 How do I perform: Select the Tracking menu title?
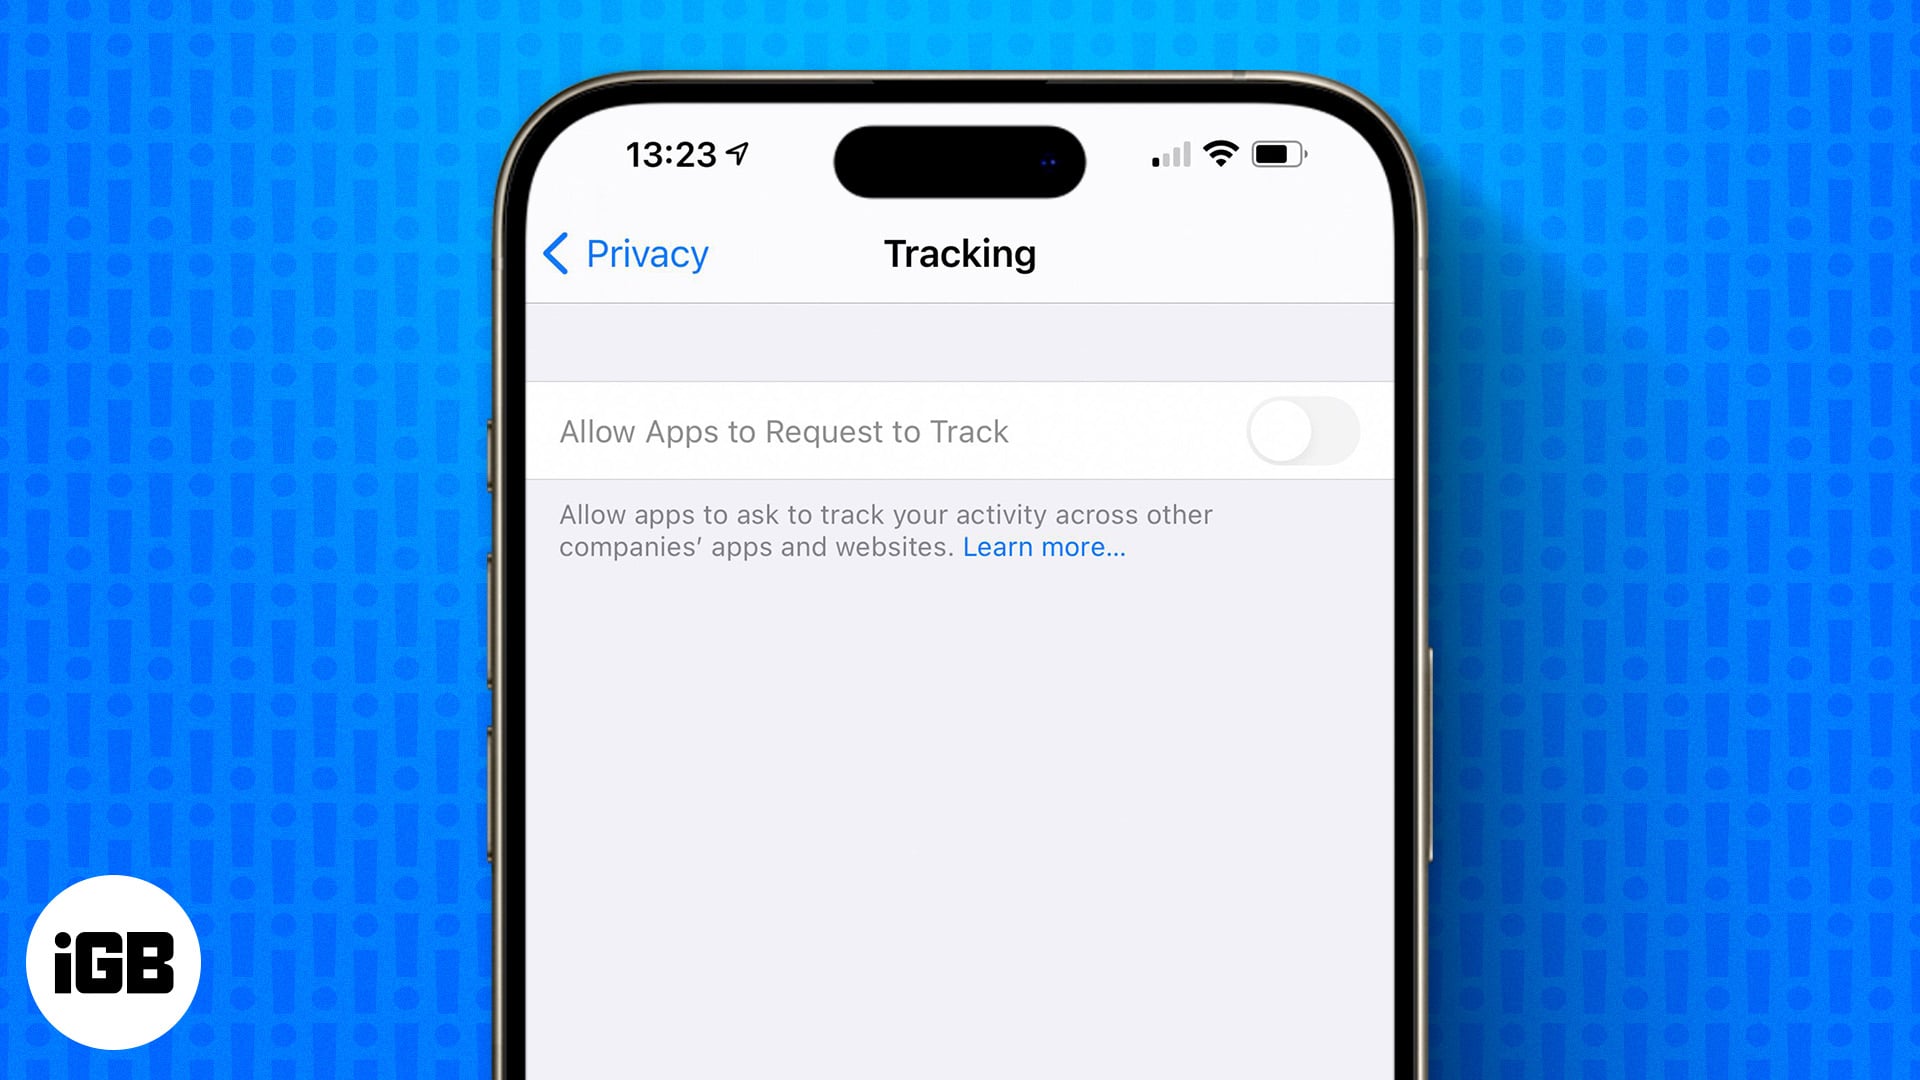click(x=959, y=253)
